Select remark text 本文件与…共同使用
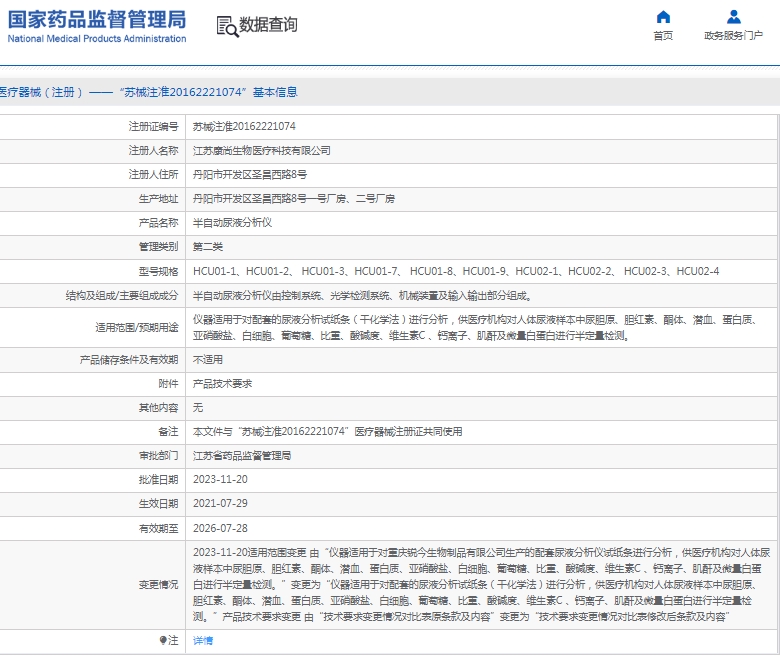Screen dimensions: 780x658 click(328, 431)
